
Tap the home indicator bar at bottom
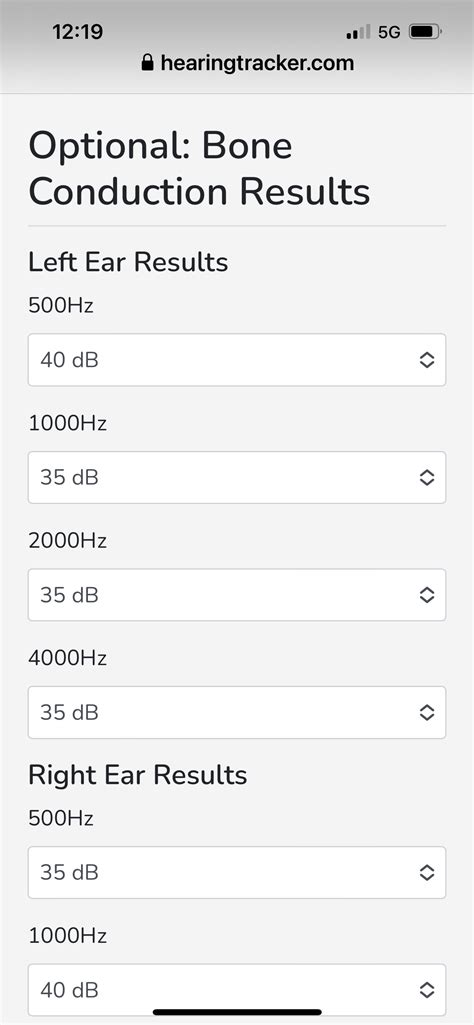tap(237, 1013)
